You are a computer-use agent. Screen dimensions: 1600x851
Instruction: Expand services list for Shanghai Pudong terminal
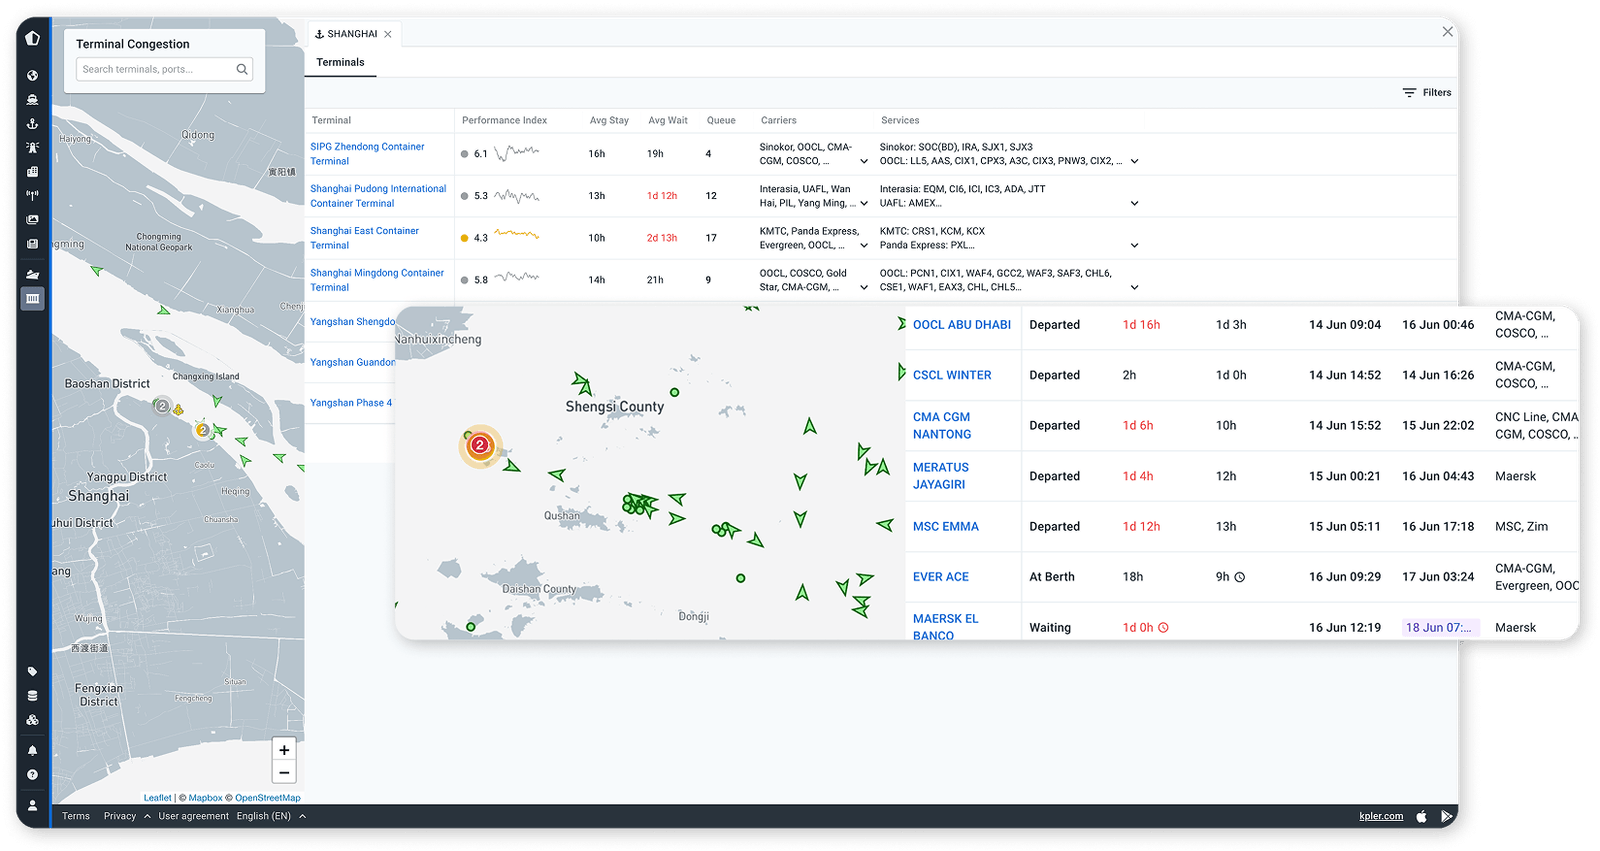click(x=1134, y=203)
